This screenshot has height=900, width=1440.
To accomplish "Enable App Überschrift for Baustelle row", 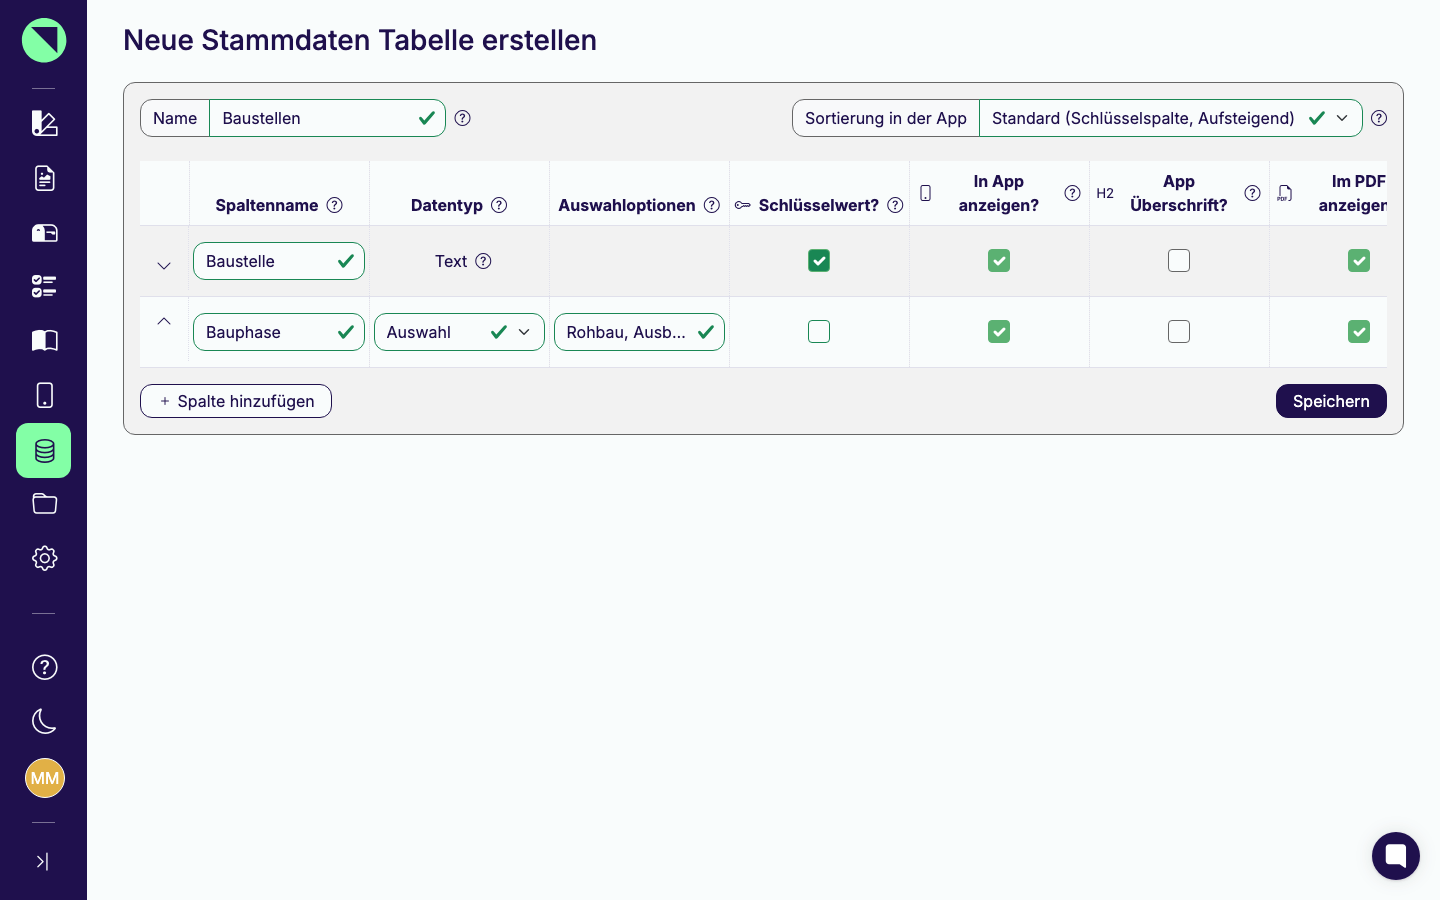I will (1179, 261).
